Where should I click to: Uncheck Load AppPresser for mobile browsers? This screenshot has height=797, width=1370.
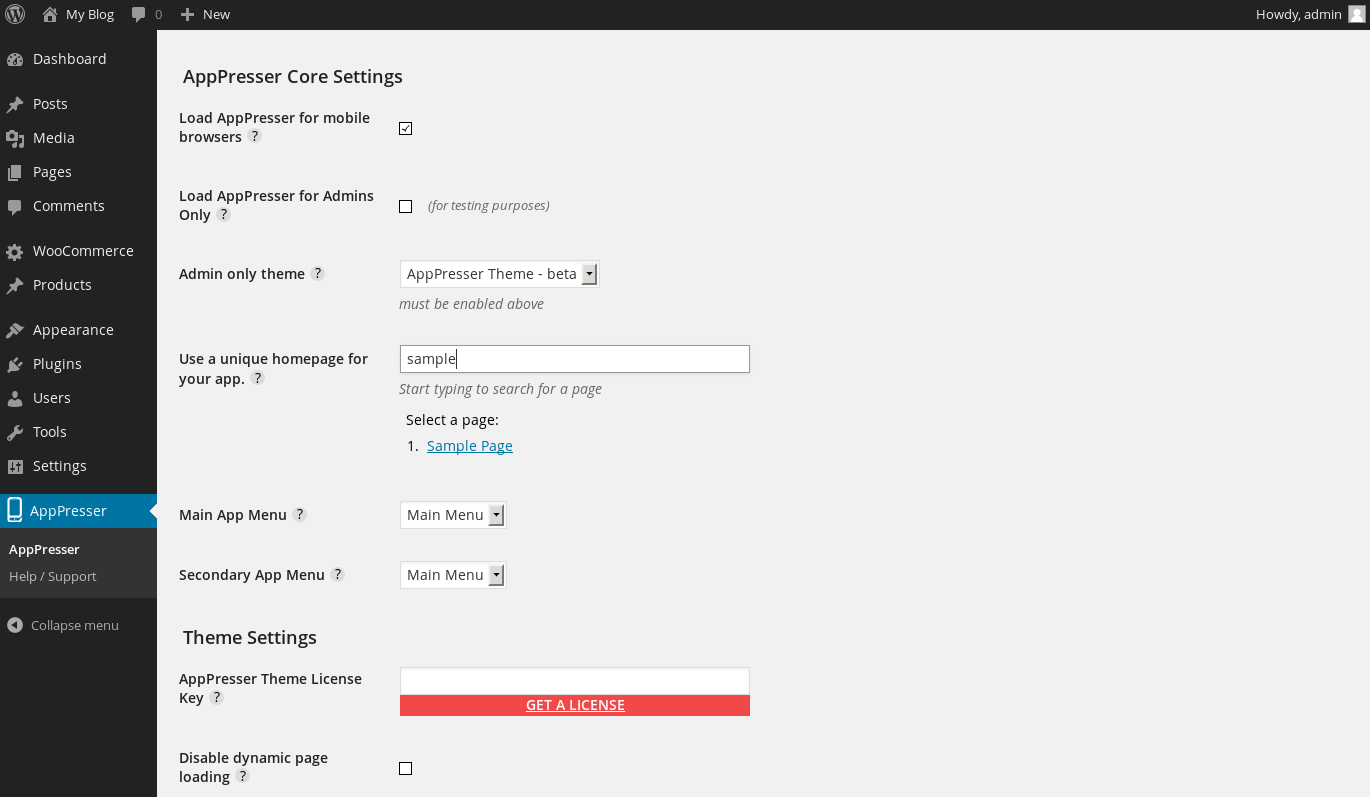click(x=405, y=128)
